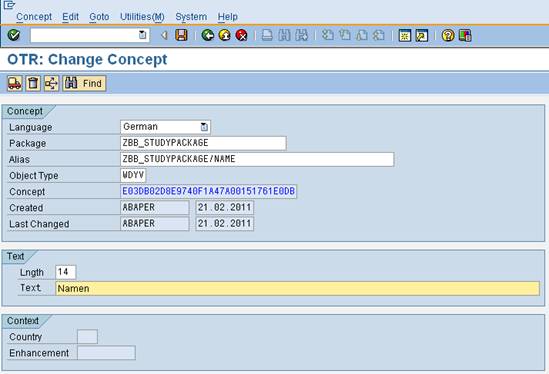Click the blue Concept ID value
Viewport: 549px width, 374px height.
(x=209, y=191)
